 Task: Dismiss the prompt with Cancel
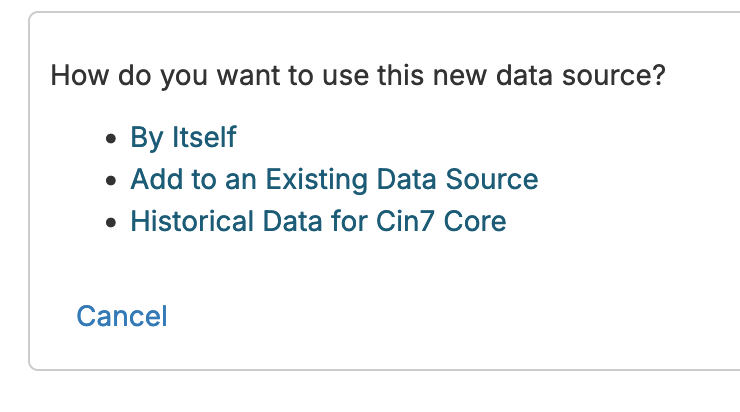122,317
